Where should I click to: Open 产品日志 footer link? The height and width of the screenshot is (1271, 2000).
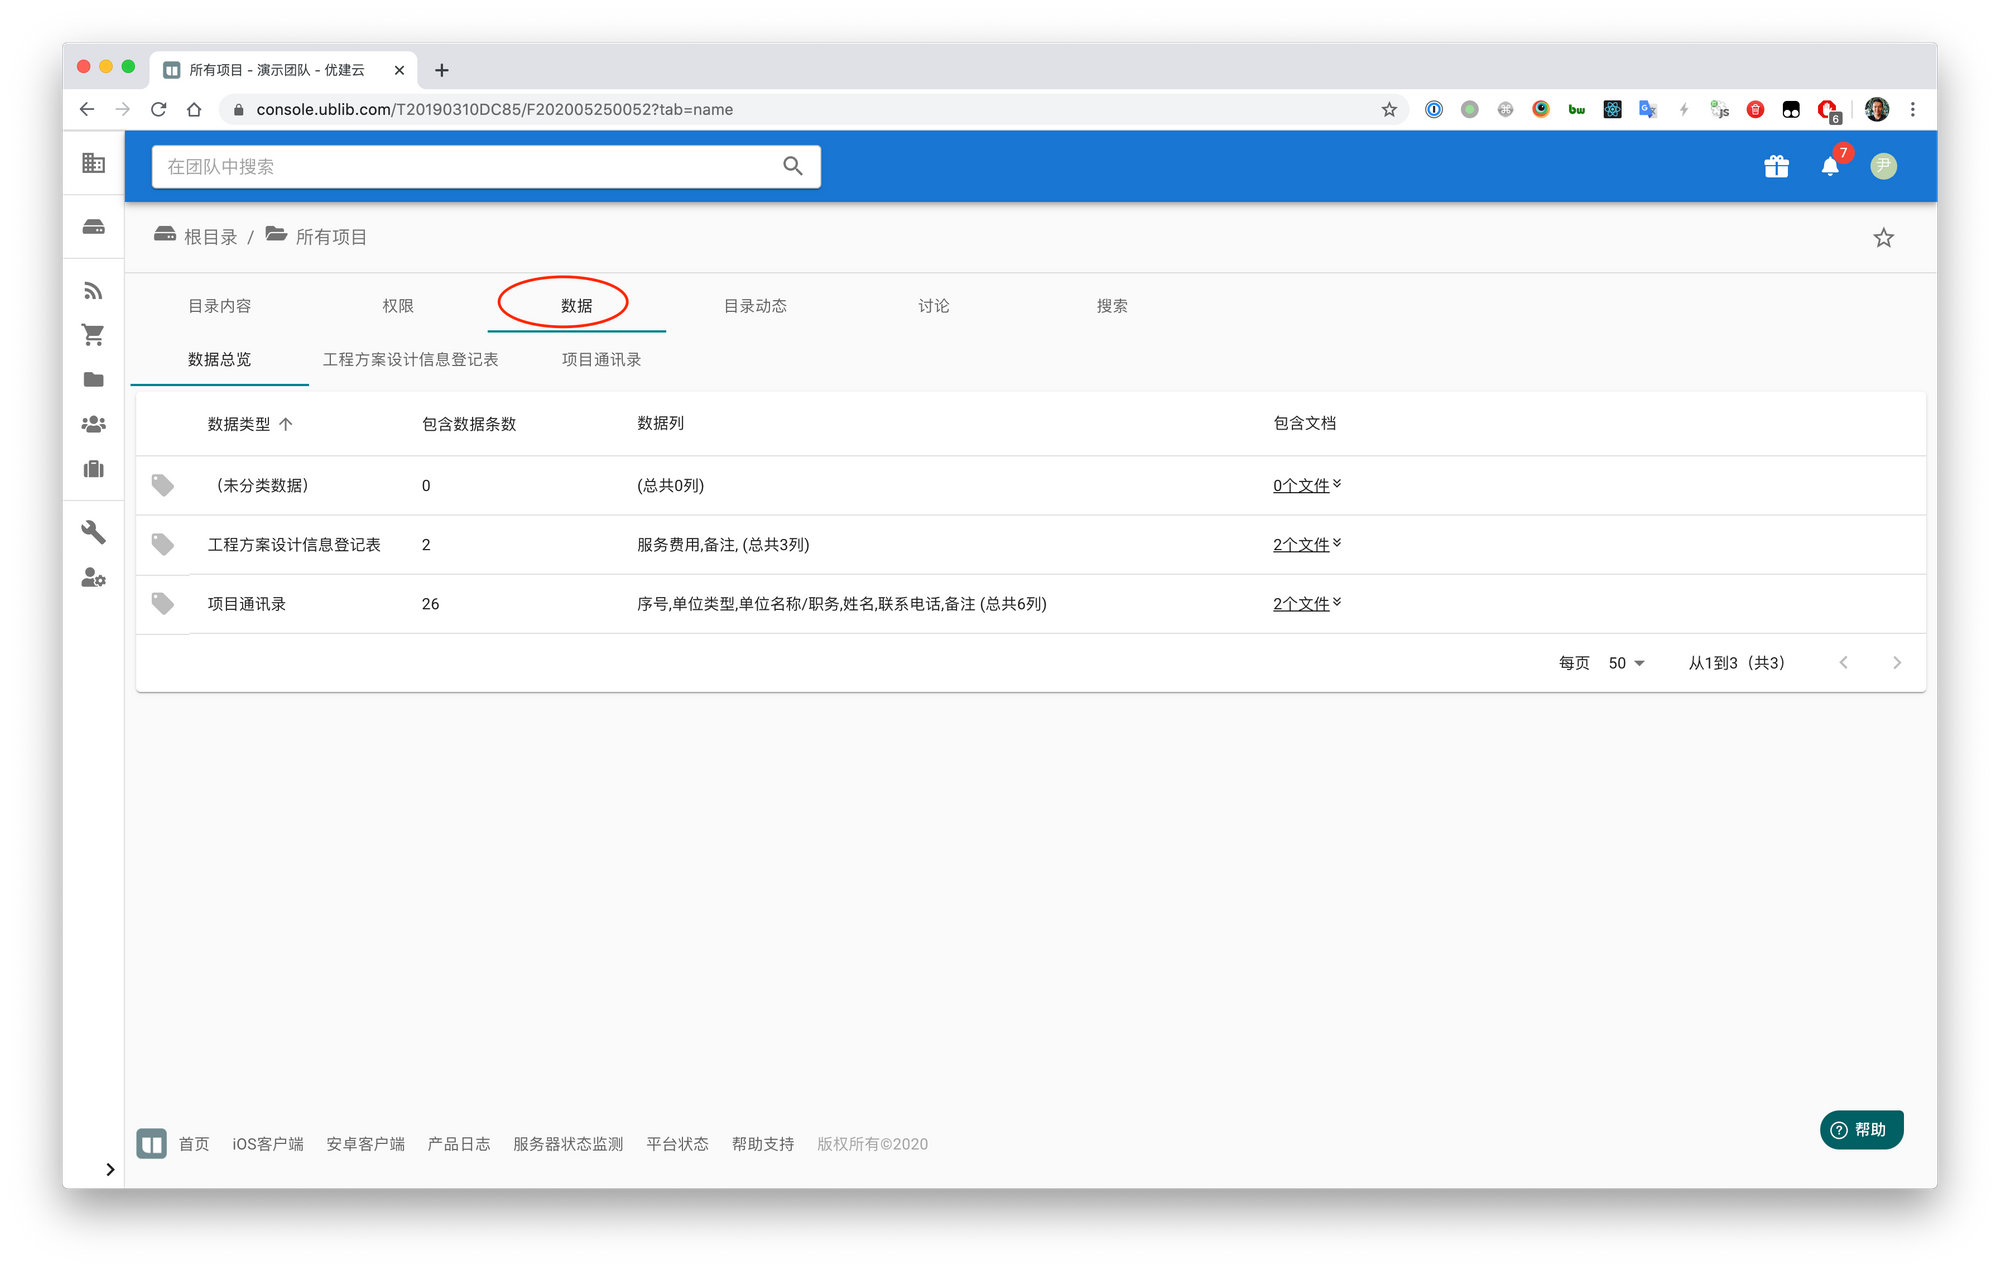(x=458, y=1144)
